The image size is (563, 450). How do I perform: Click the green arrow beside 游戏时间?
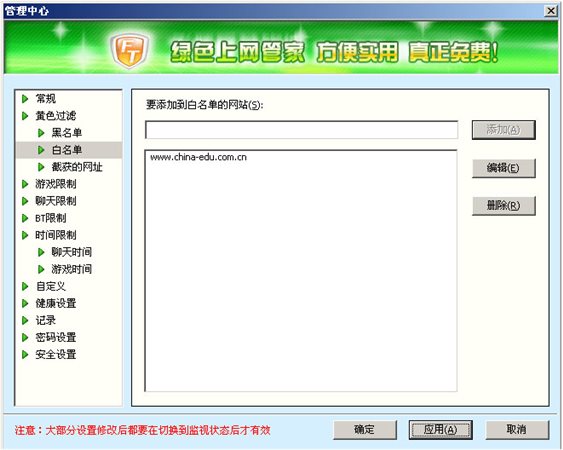click(41, 269)
